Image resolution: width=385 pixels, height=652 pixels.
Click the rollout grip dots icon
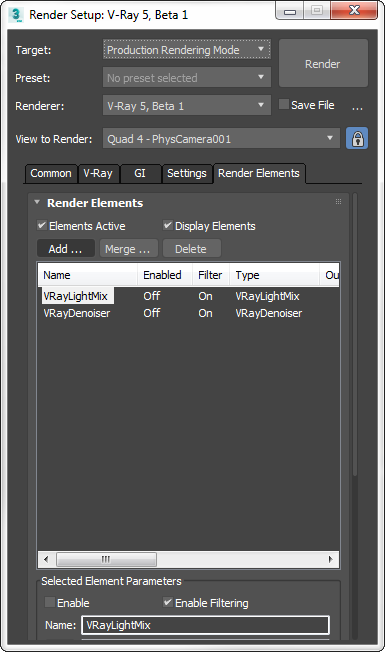coord(338,202)
